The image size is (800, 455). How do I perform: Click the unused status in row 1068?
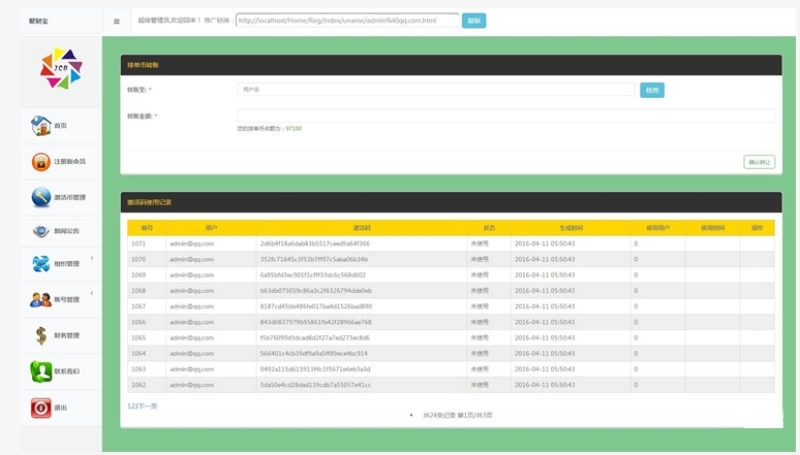pos(480,291)
